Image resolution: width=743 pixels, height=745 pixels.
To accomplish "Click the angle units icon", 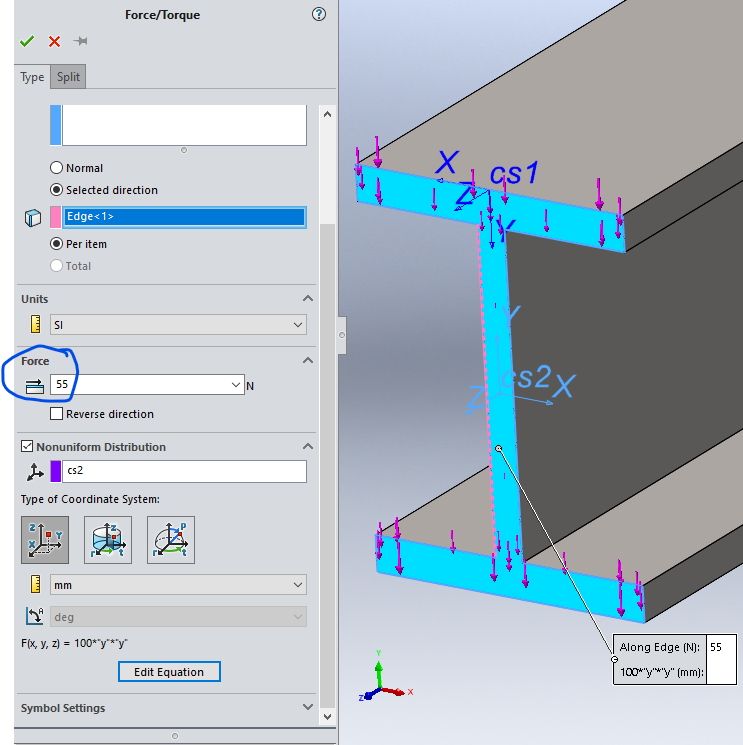I will (35, 616).
